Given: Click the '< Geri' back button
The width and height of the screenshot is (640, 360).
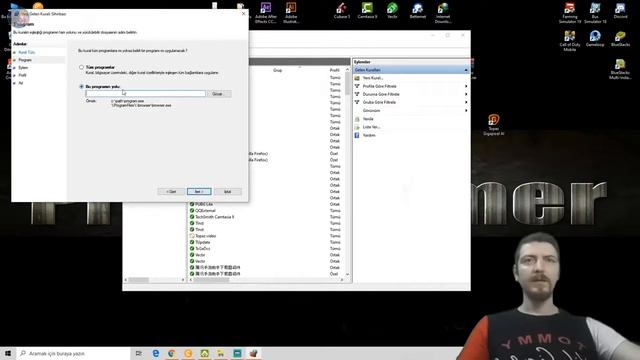Looking at the screenshot, I should tap(171, 191).
